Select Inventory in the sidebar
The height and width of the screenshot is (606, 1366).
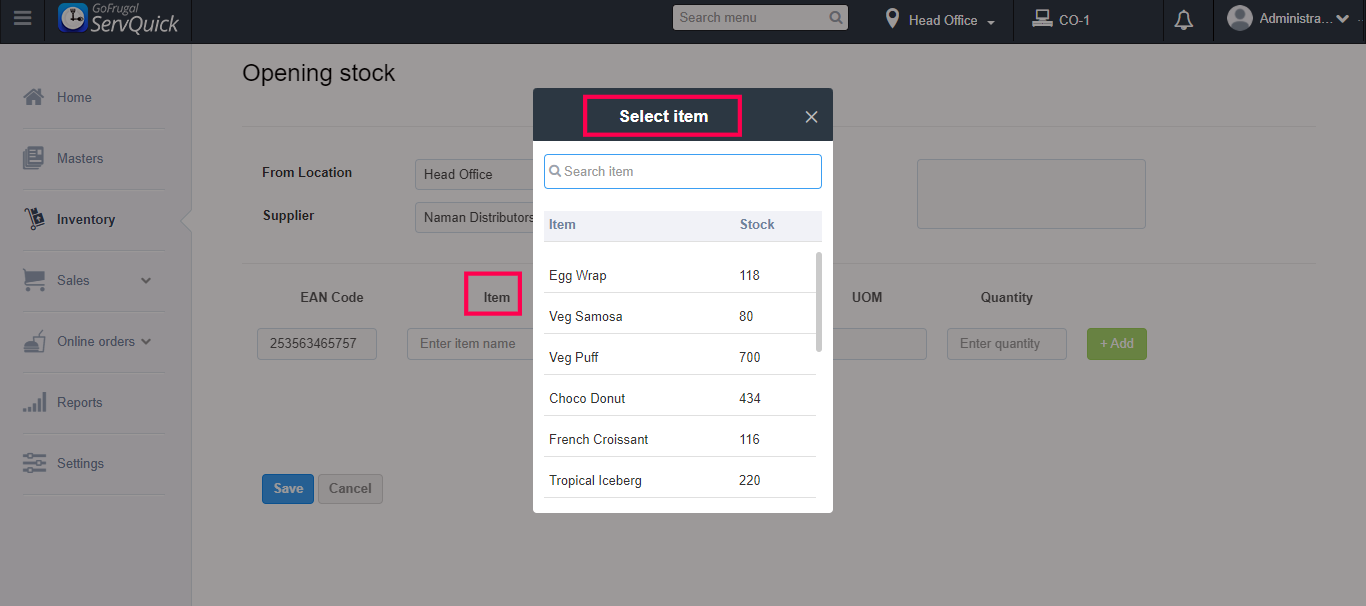tap(85, 219)
